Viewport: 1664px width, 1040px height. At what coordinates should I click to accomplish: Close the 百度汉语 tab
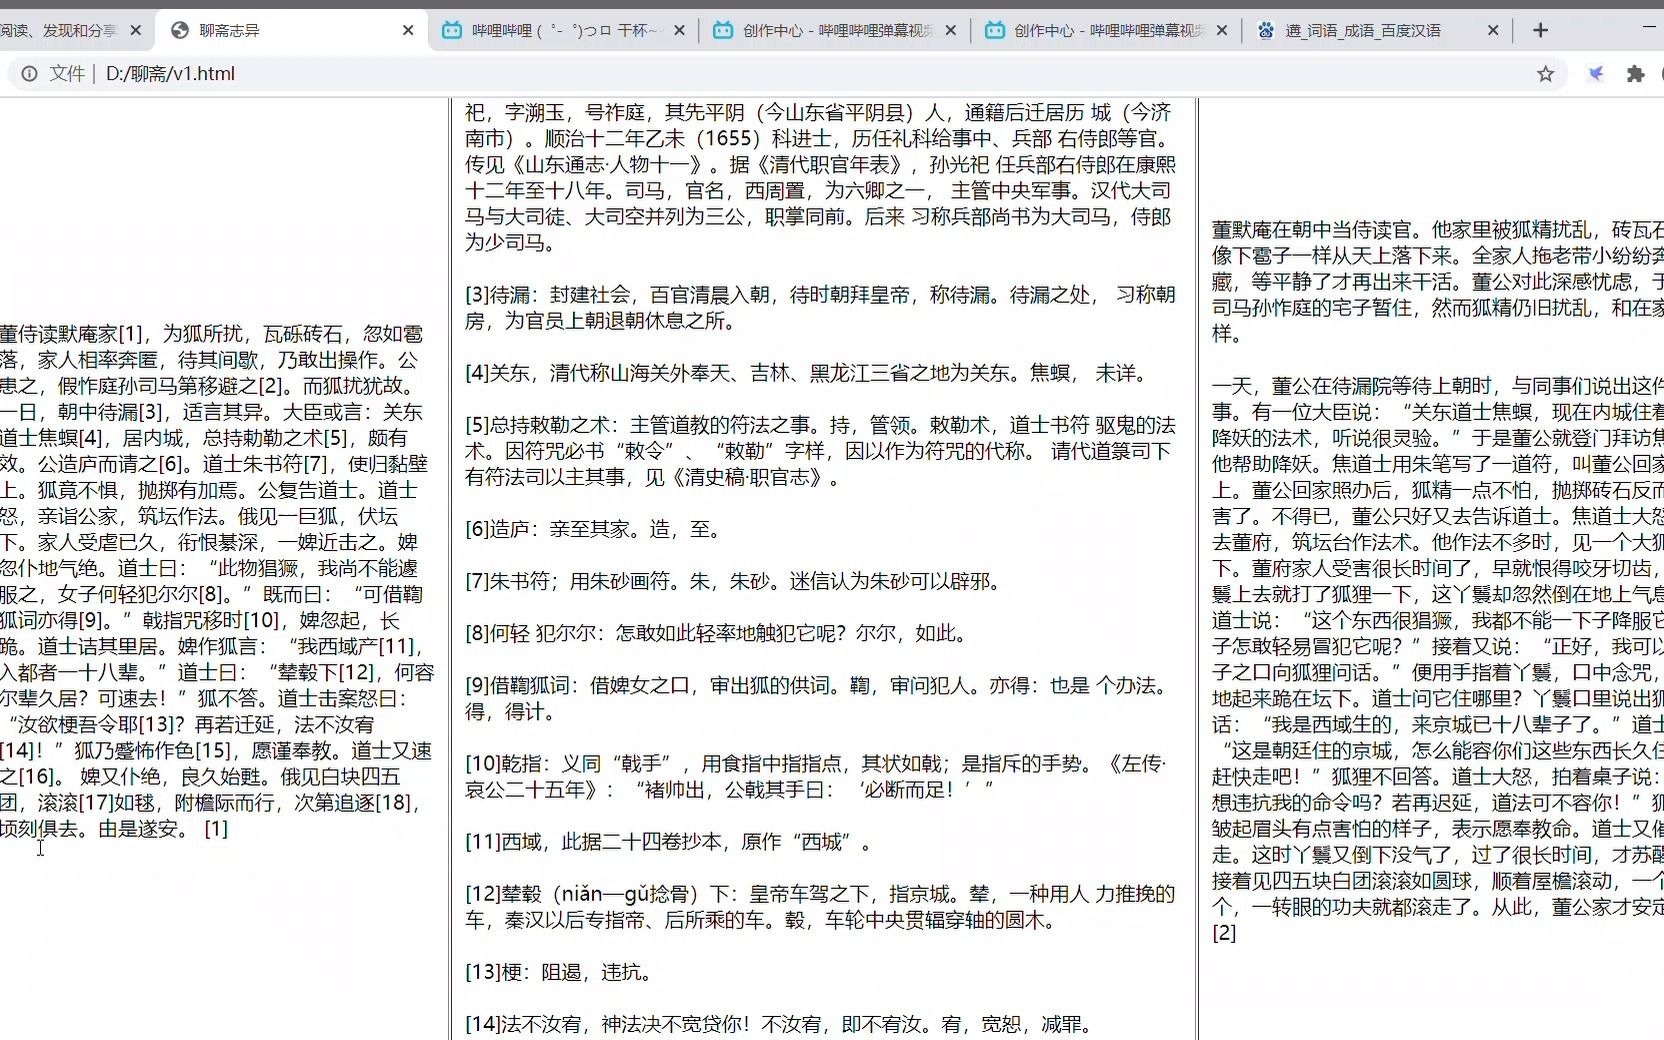point(1493,31)
